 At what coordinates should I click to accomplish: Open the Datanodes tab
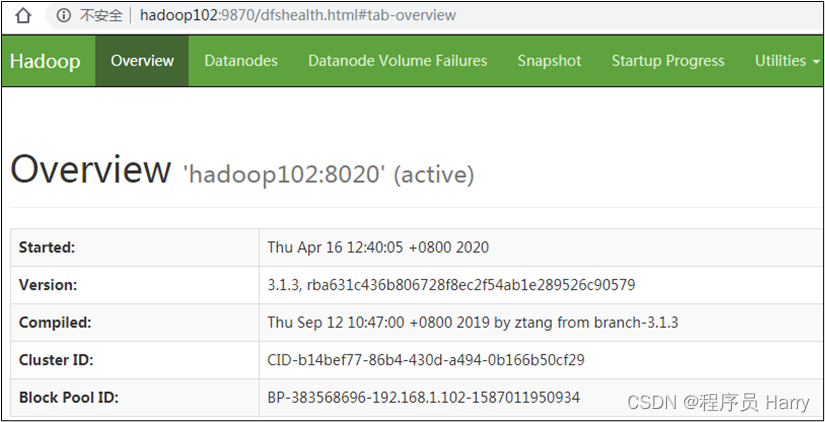(241, 61)
